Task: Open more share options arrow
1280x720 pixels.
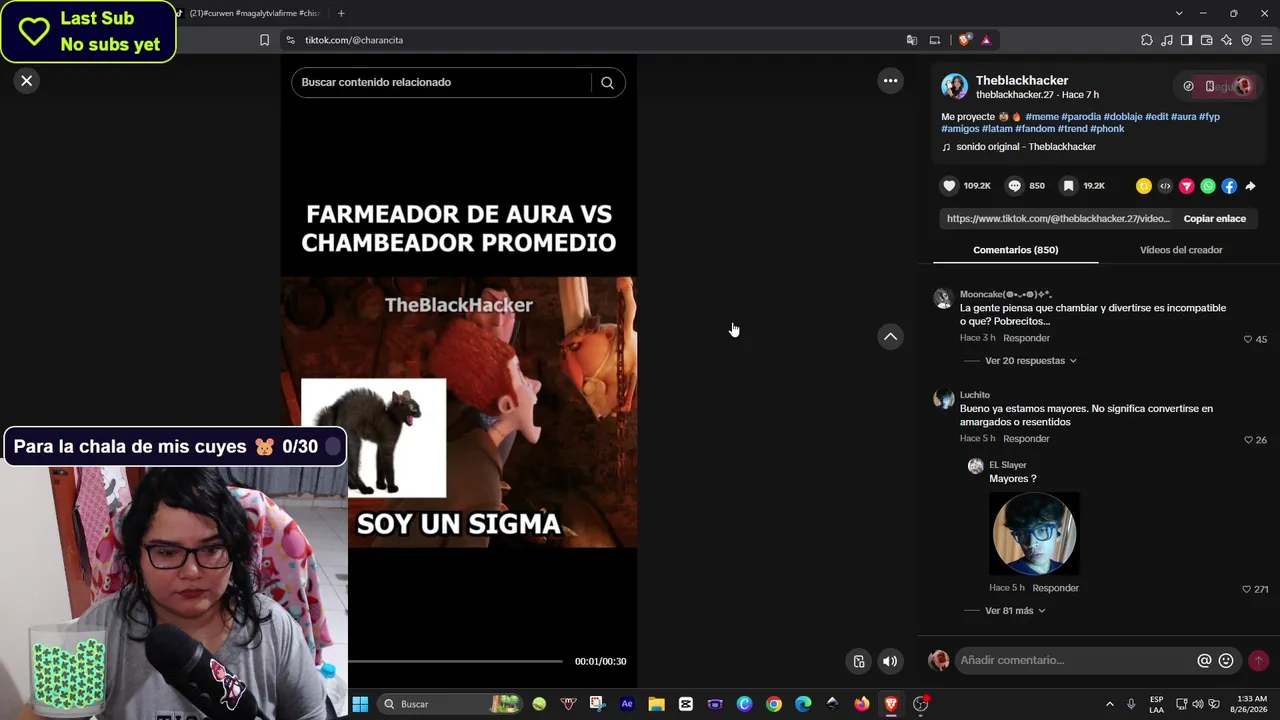Action: coord(1250,186)
